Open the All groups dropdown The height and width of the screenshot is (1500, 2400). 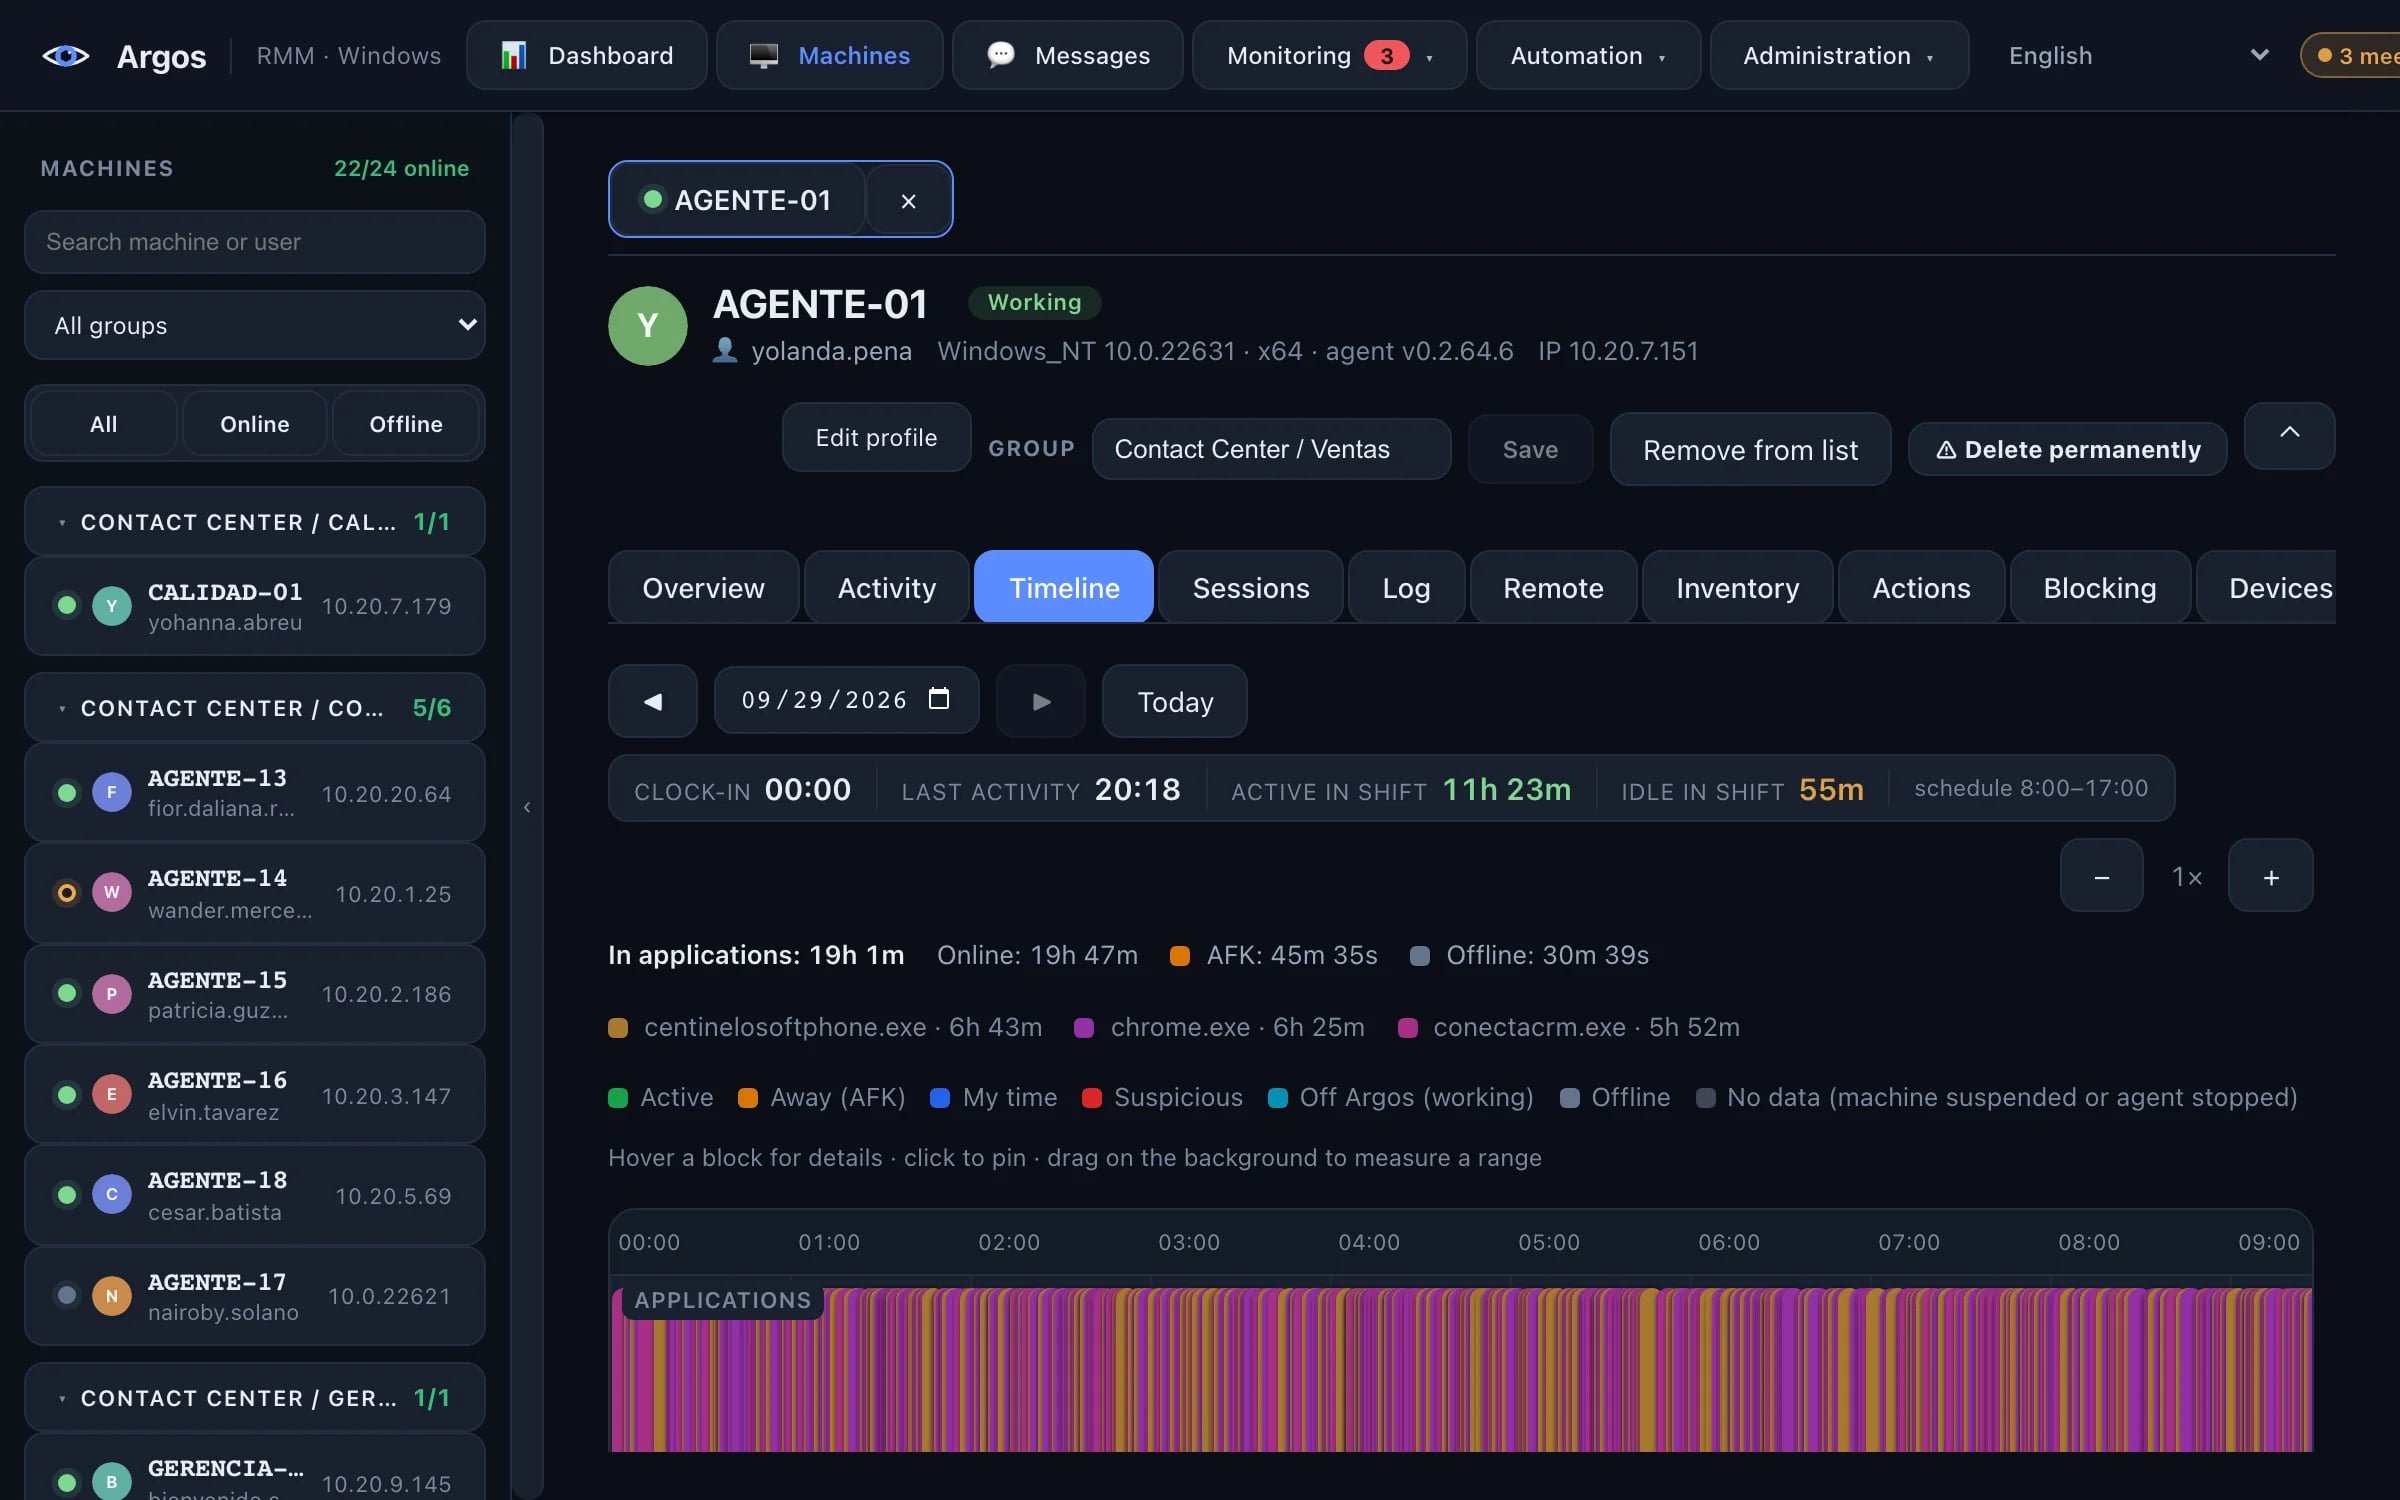point(255,325)
